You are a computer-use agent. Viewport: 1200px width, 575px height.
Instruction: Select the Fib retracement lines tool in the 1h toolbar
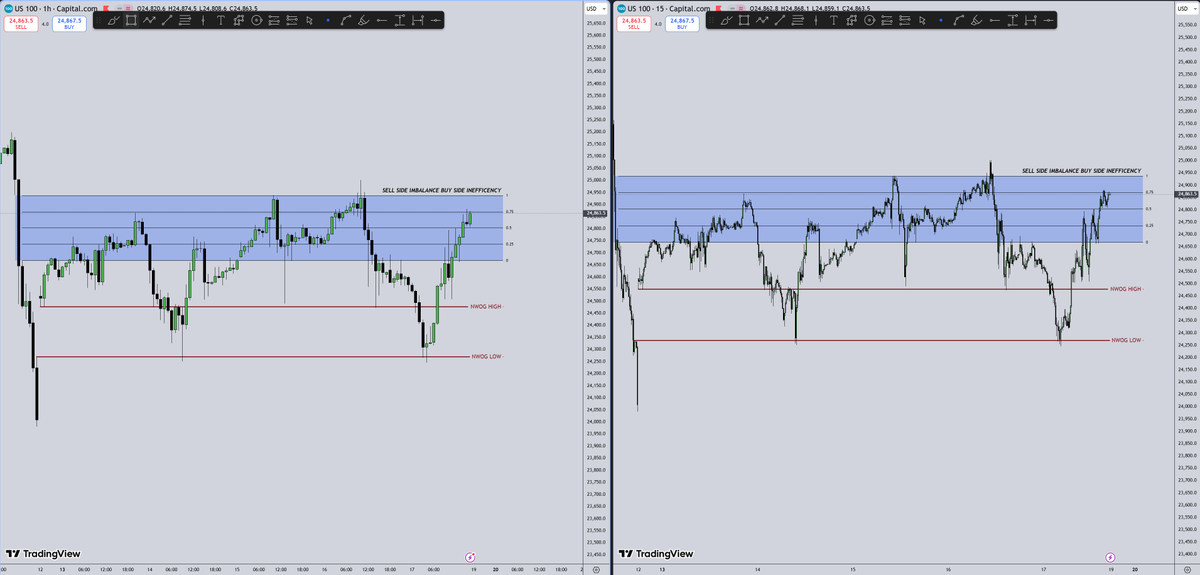click(x=185, y=20)
